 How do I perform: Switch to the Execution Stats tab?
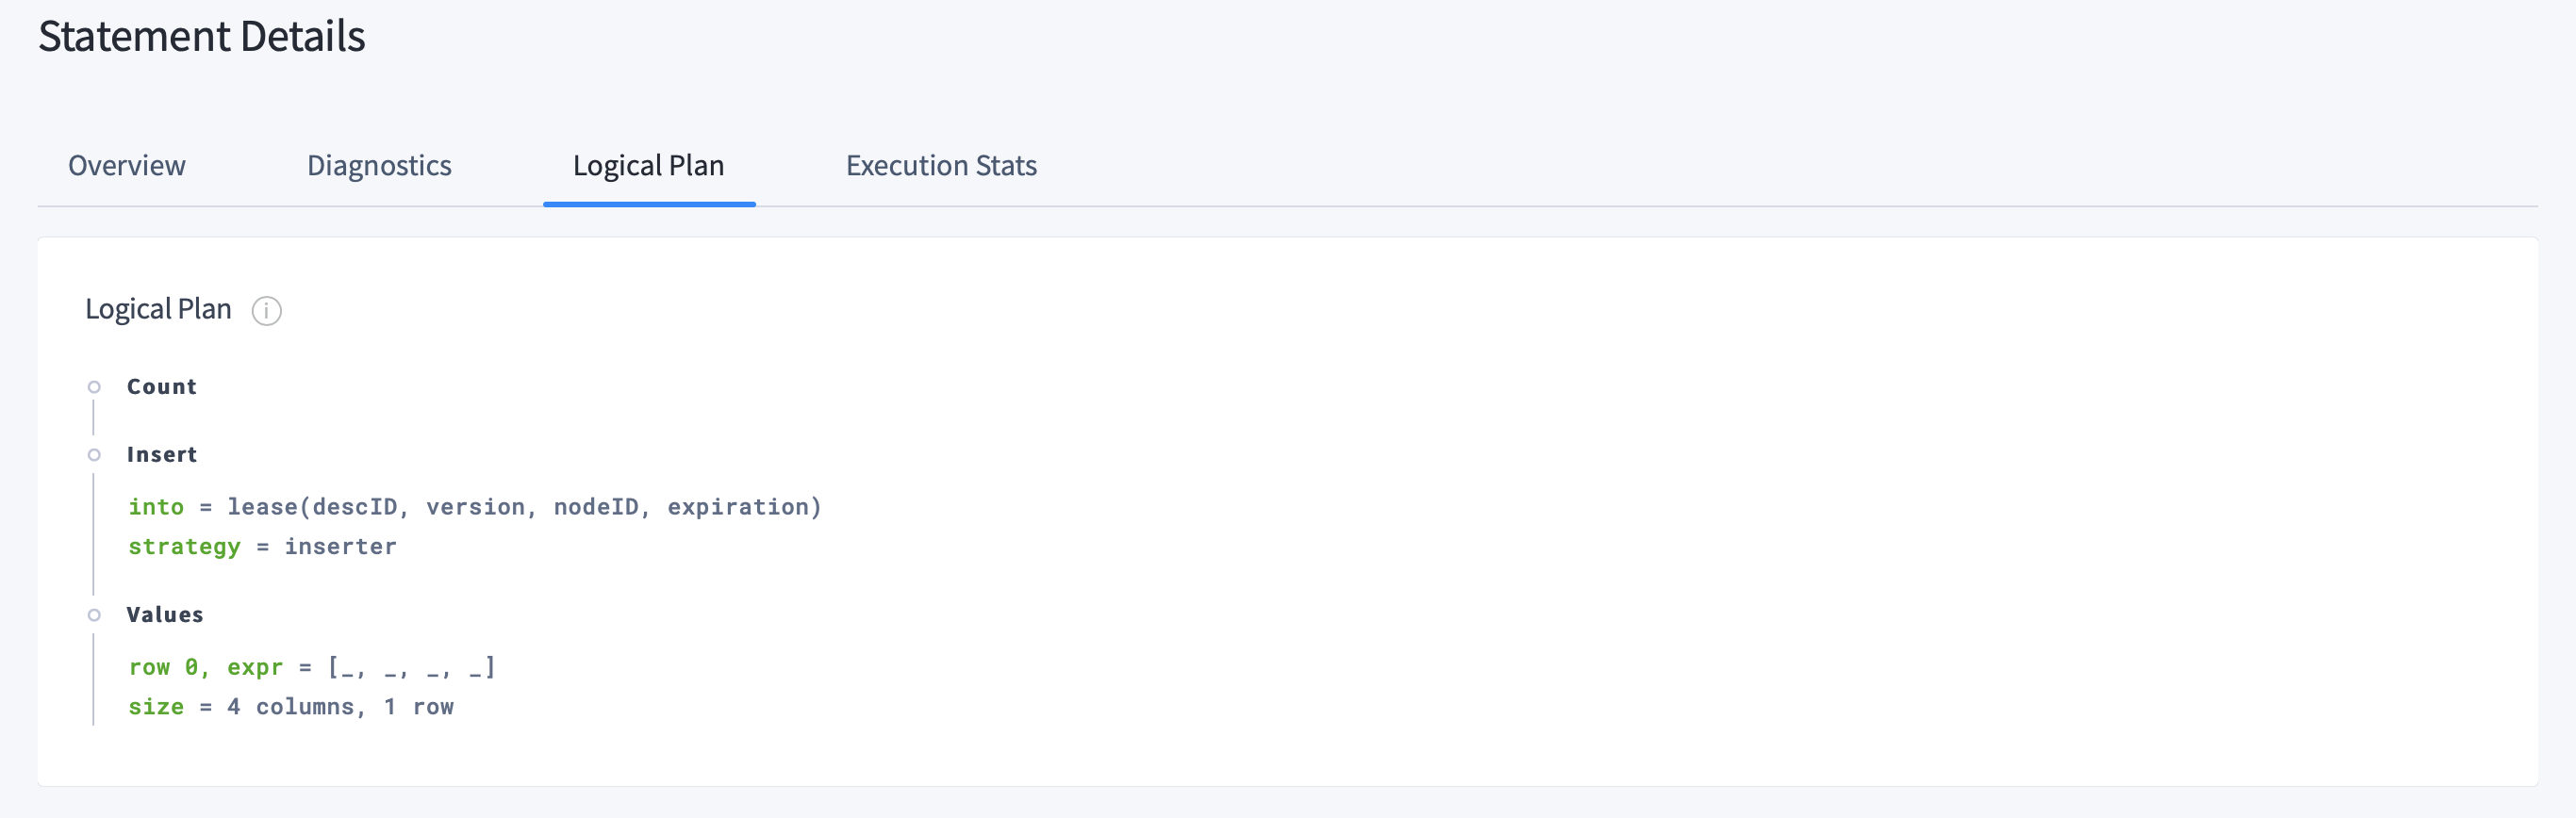coord(941,165)
